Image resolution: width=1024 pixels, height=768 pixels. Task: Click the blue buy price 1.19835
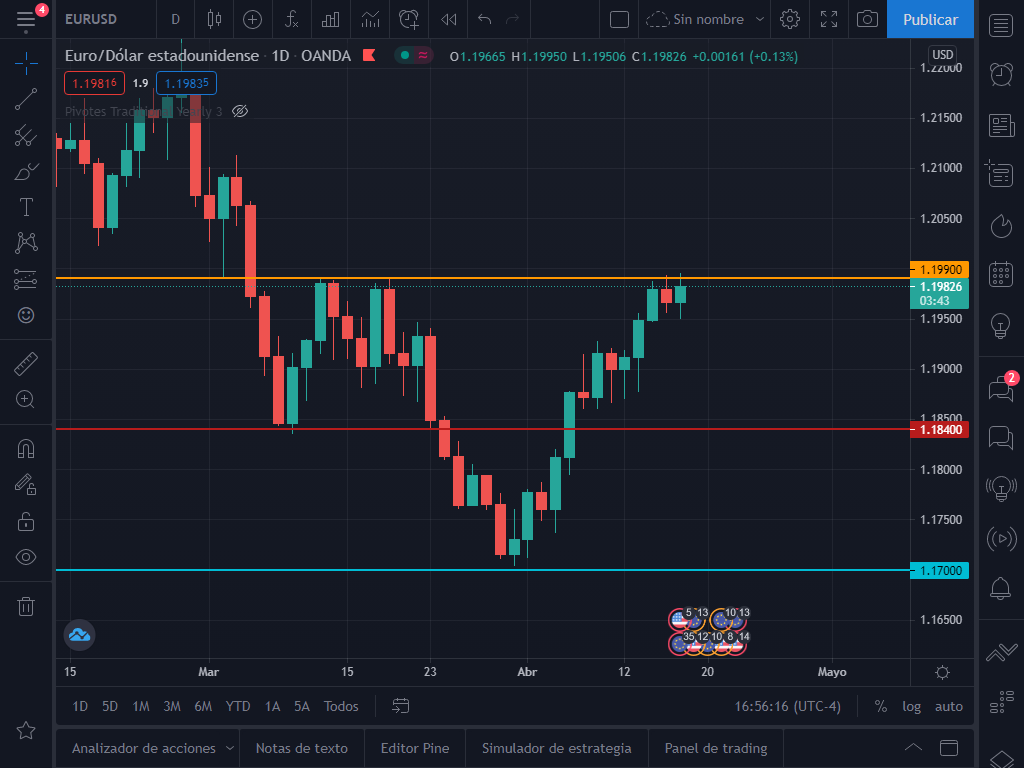[x=186, y=84]
